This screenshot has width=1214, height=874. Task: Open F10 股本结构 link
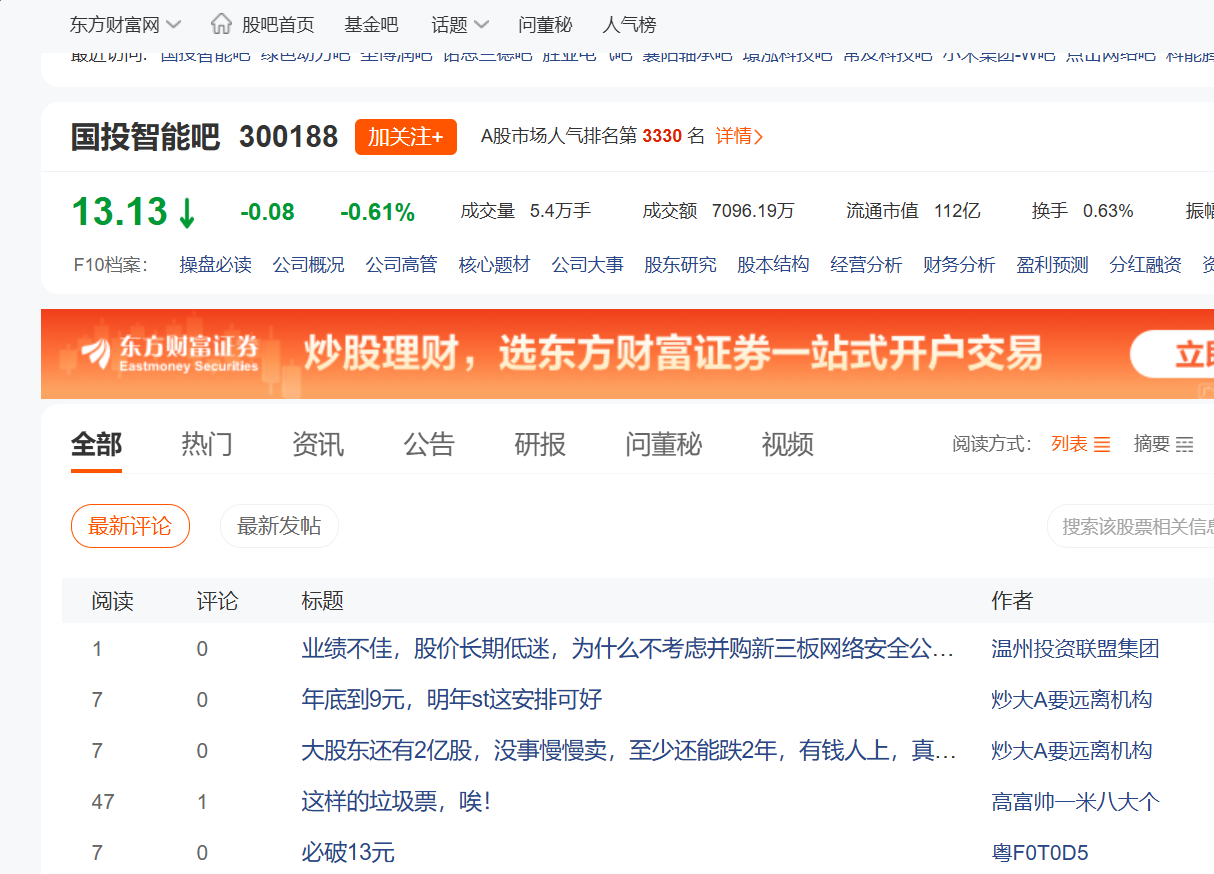click(x=773, y=265)
